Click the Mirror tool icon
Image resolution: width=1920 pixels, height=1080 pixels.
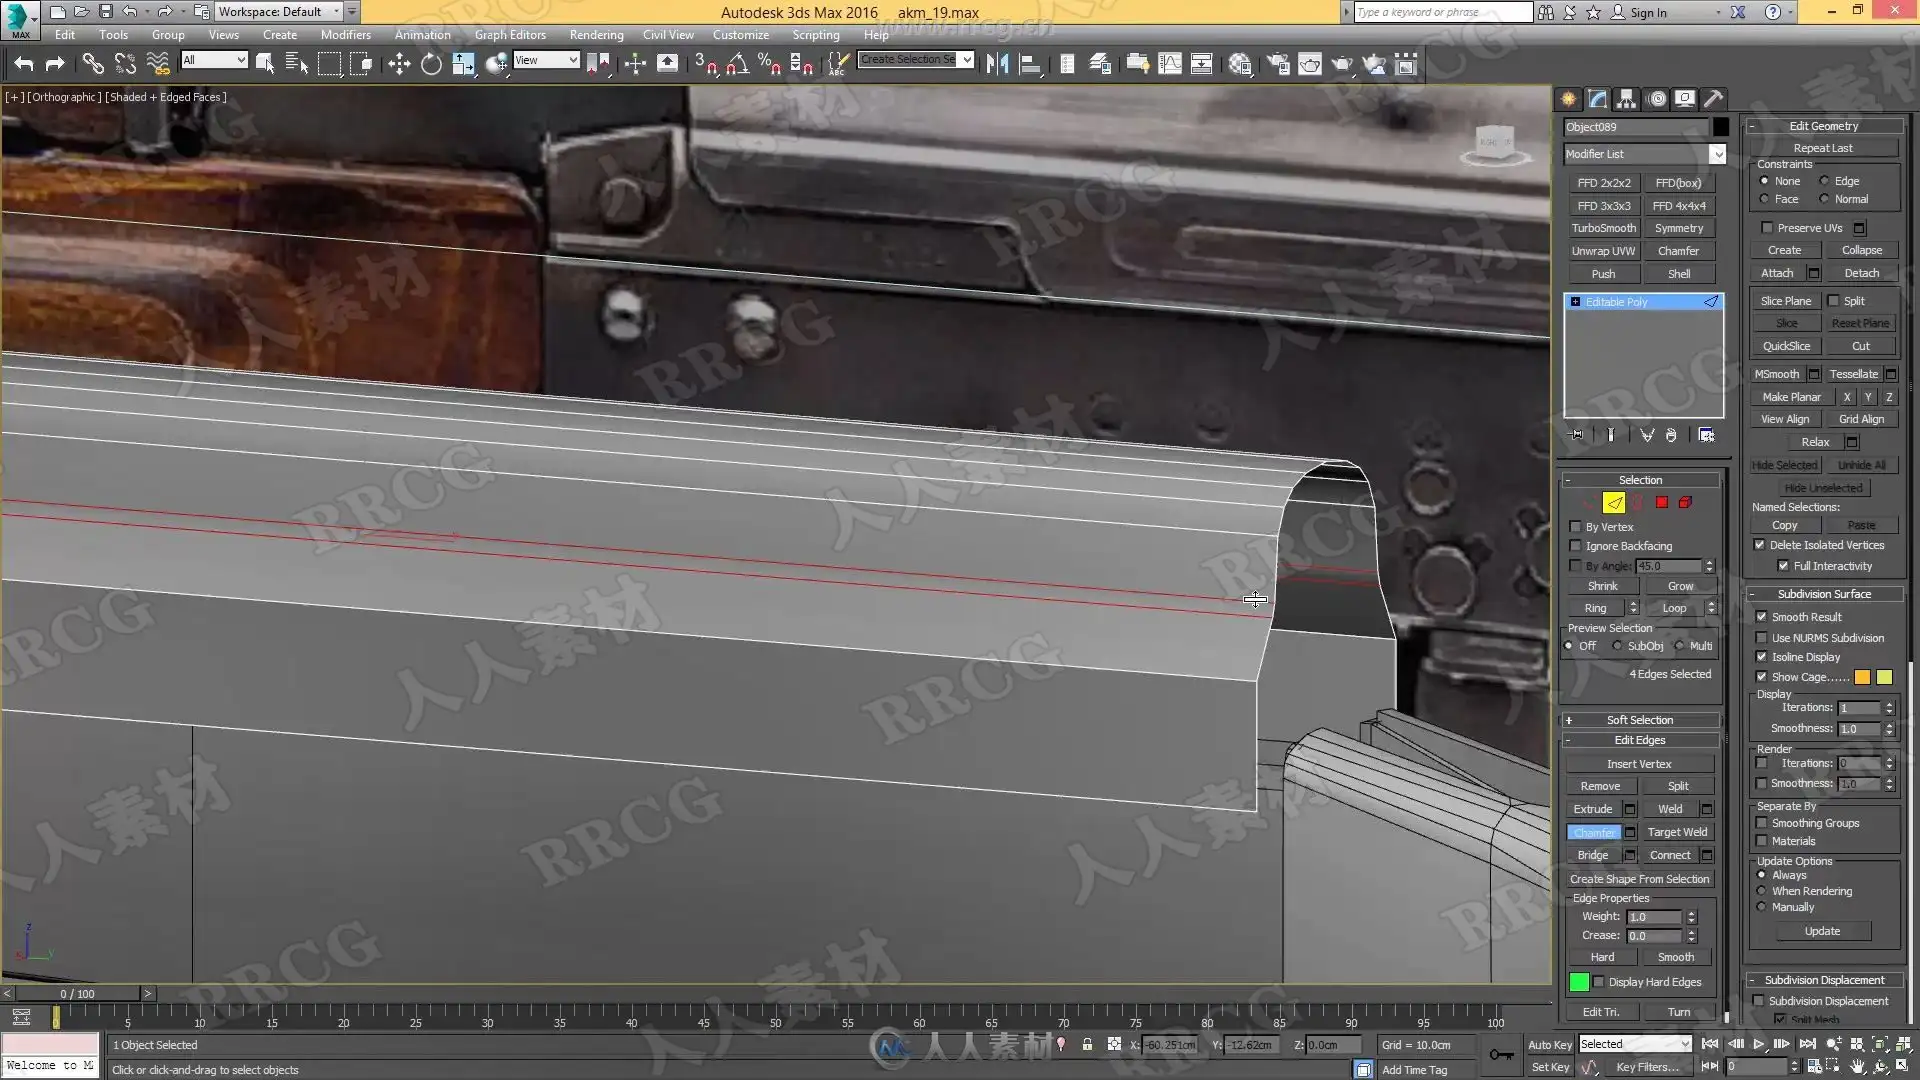coord(997,64)
